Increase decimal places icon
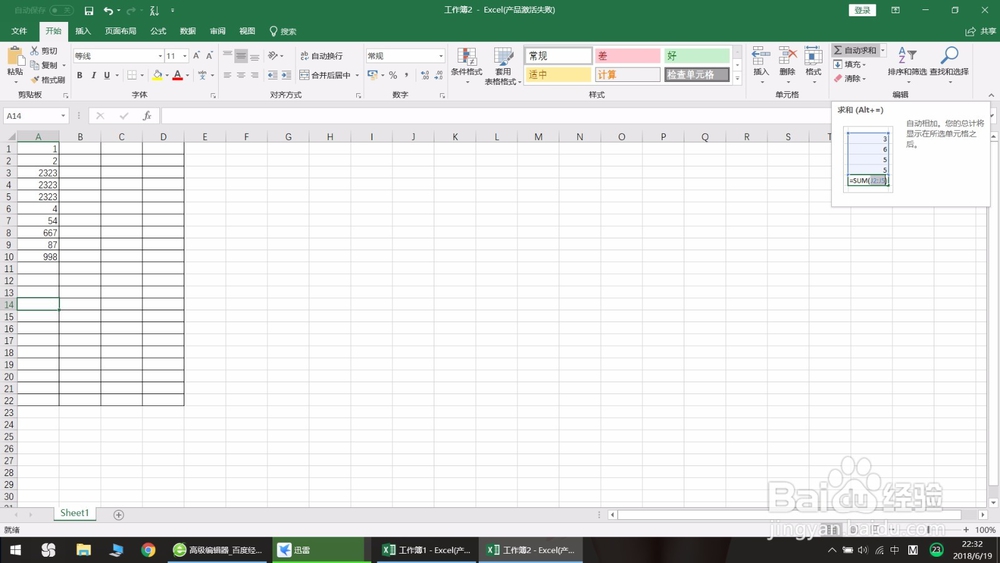Image resolution: width=1000 pixels, height=563 pixels. point(425,75)
